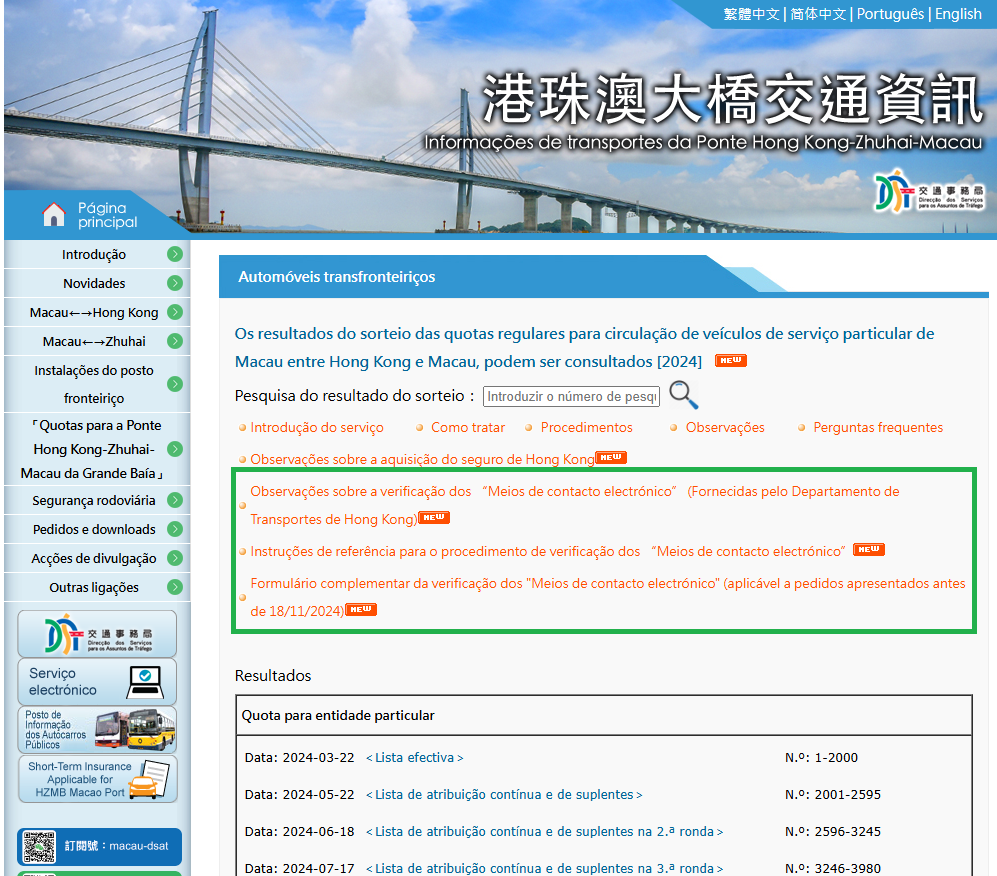Expand the Novidades menu arrow
Viewport: 997px width, 876px height.
175,284
